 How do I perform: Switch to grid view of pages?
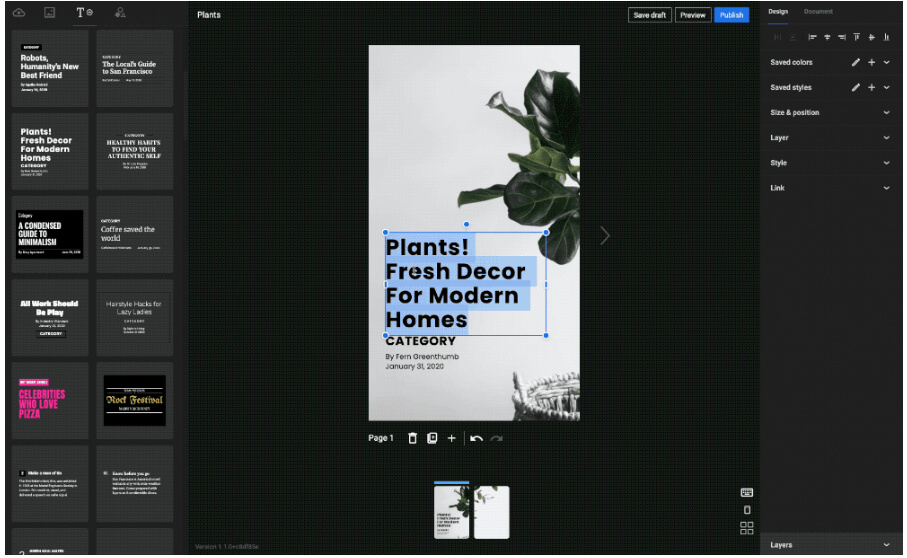[747, 528]
